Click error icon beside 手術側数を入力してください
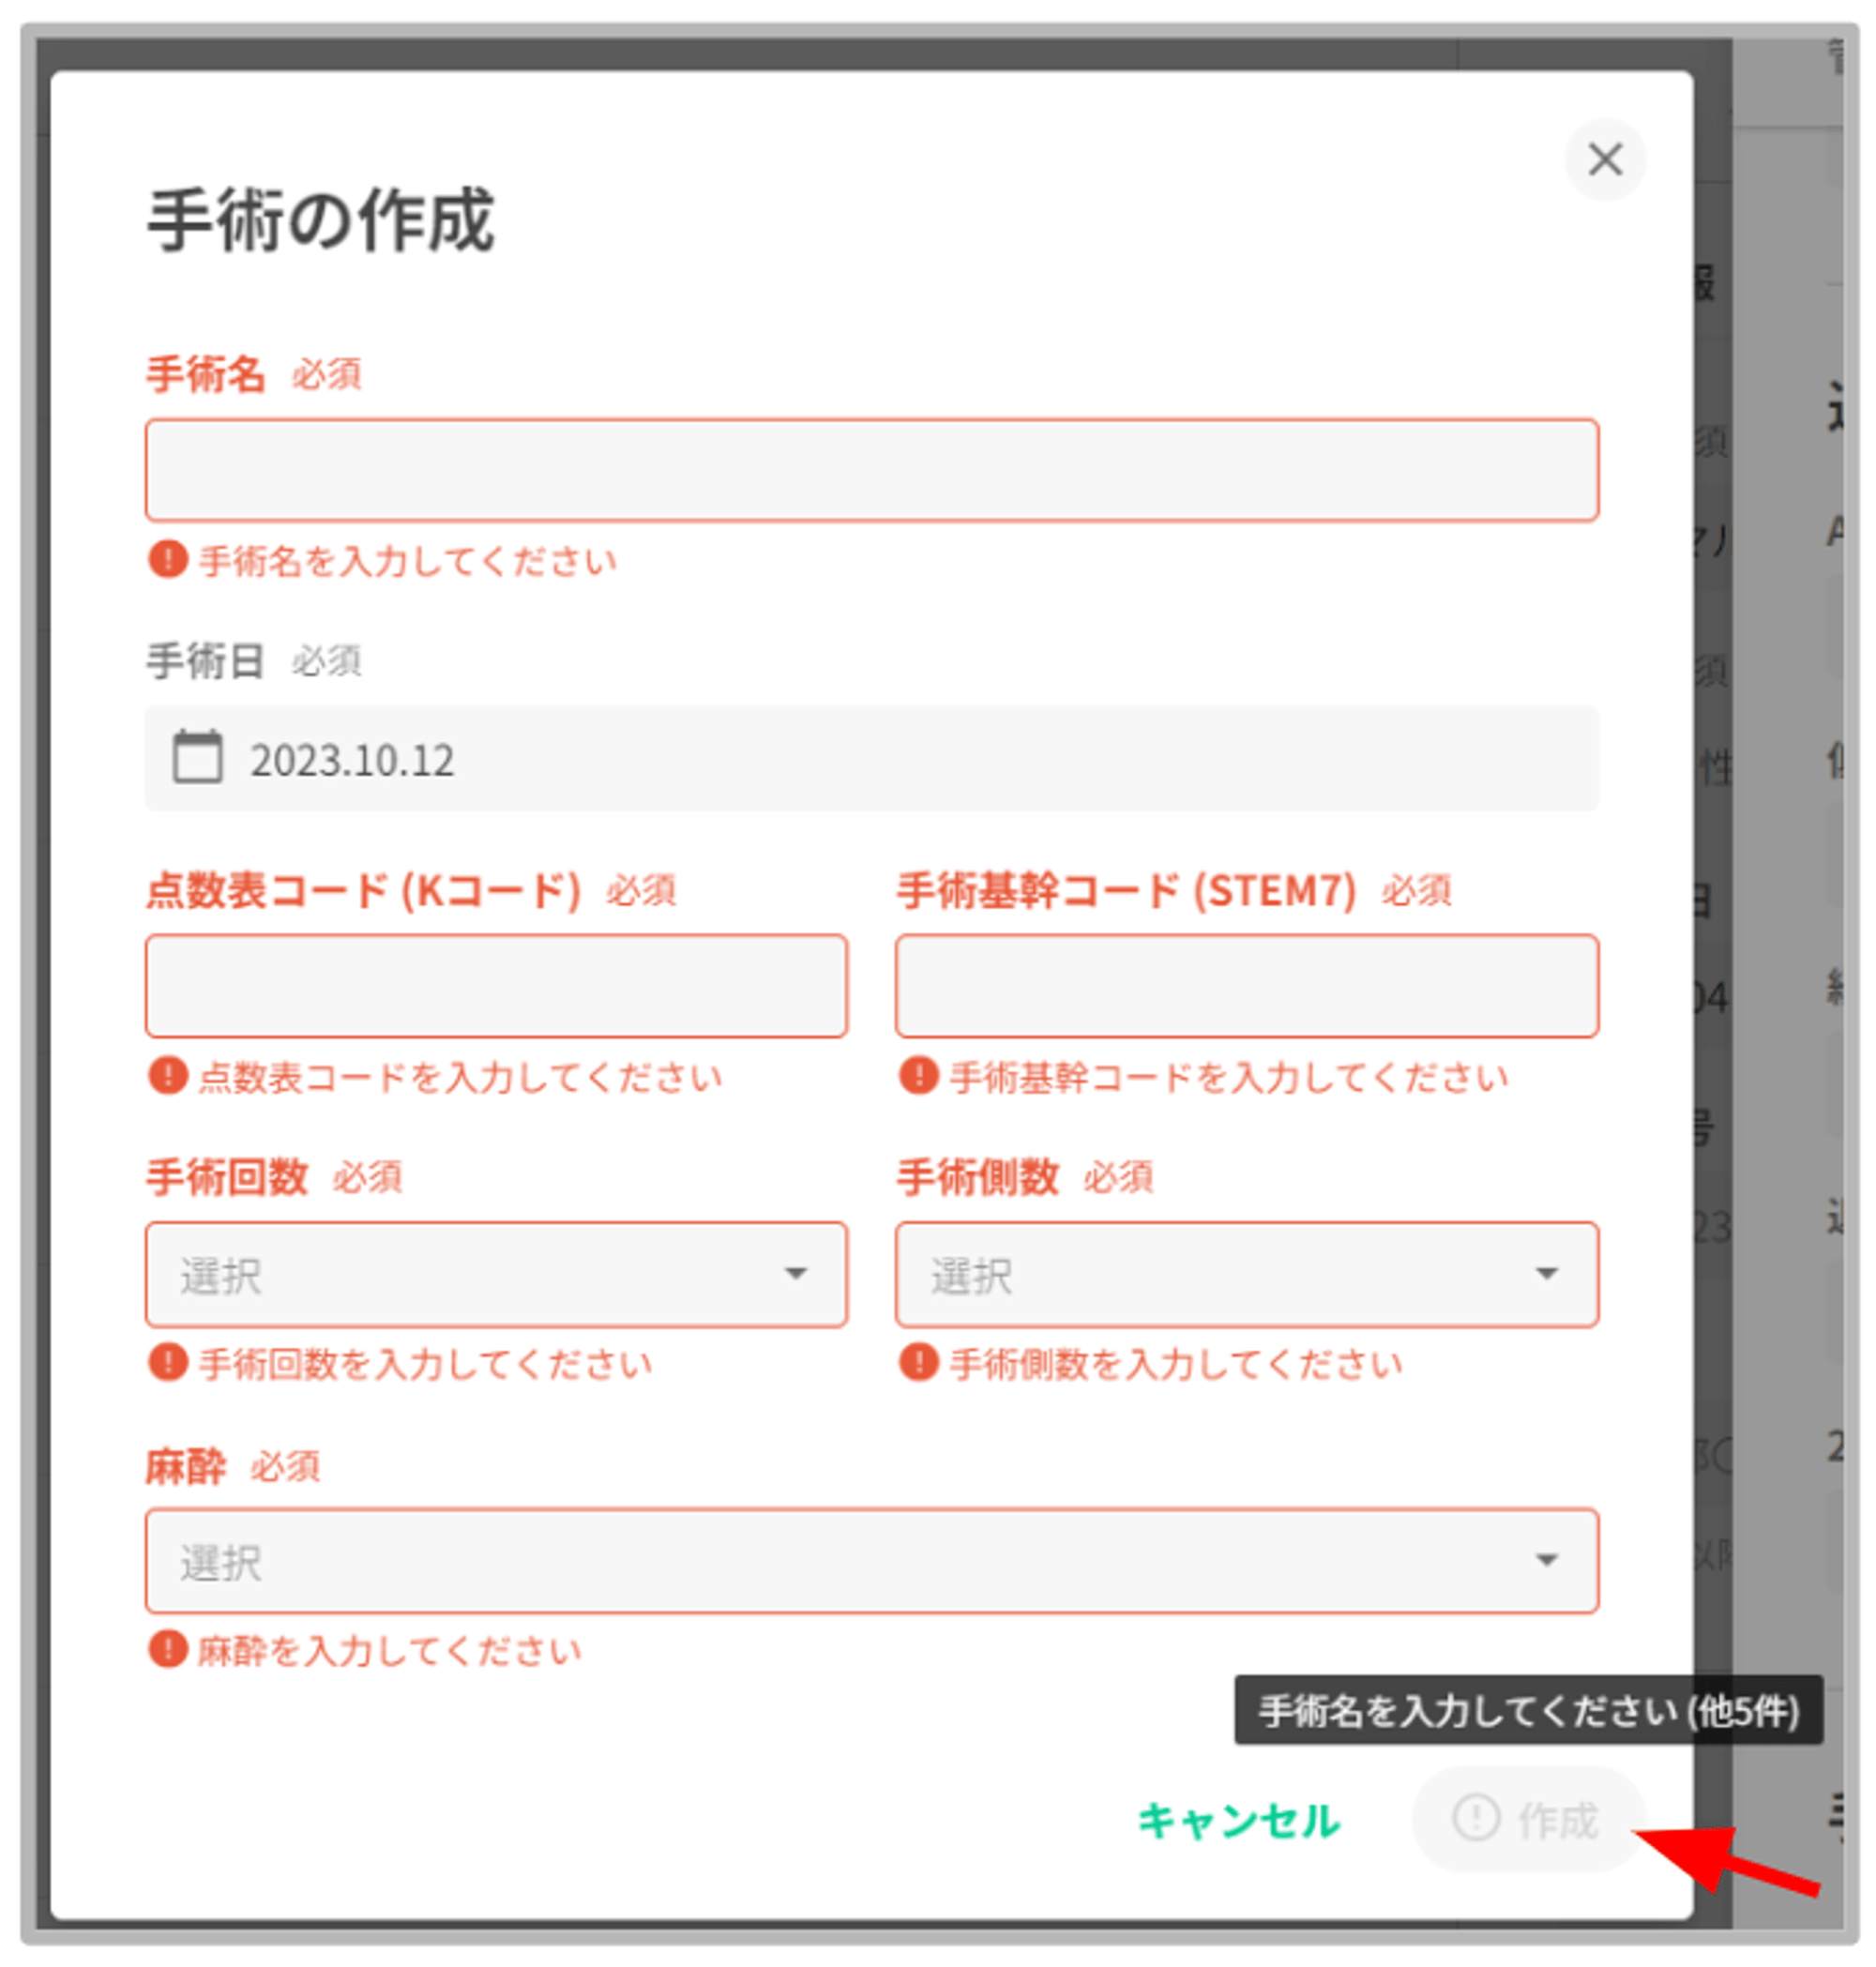Screen dimensions: 1876x1967 pyautogui.click(x=918, y=1362)
